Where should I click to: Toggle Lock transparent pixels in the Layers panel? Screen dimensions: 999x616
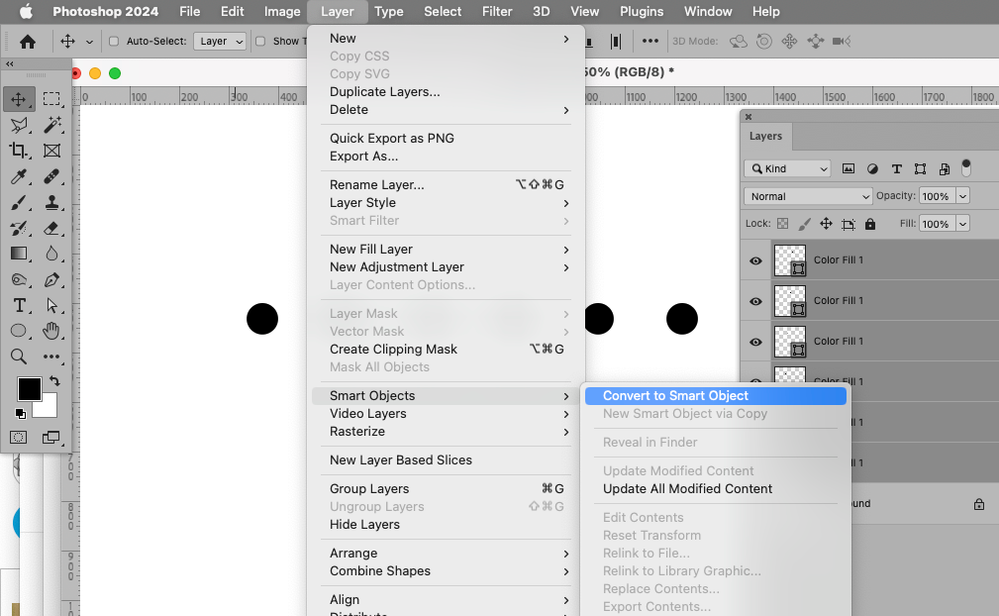point(783,223)
